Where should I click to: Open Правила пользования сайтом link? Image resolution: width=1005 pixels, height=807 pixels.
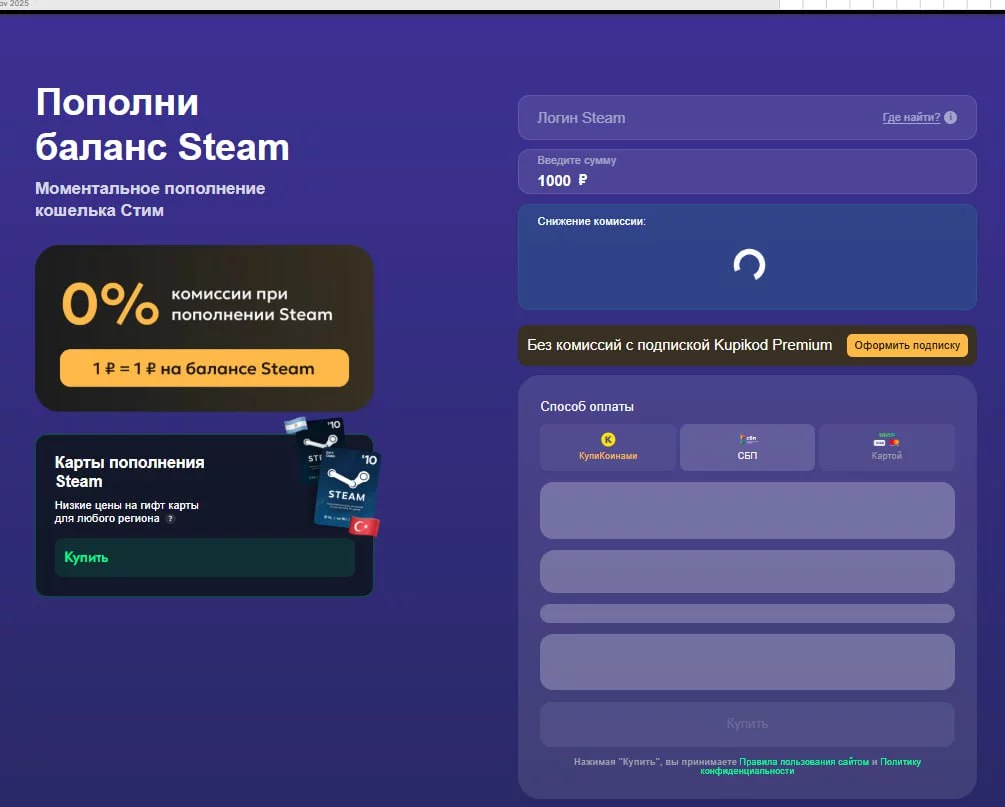tap(804, 762)
